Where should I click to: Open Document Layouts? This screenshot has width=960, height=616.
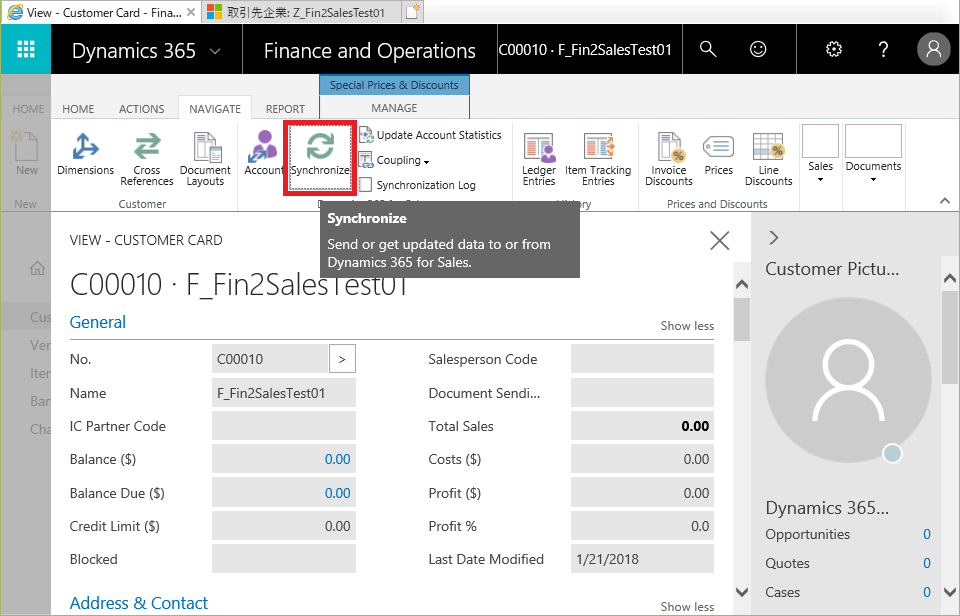[x=205, y=159]
